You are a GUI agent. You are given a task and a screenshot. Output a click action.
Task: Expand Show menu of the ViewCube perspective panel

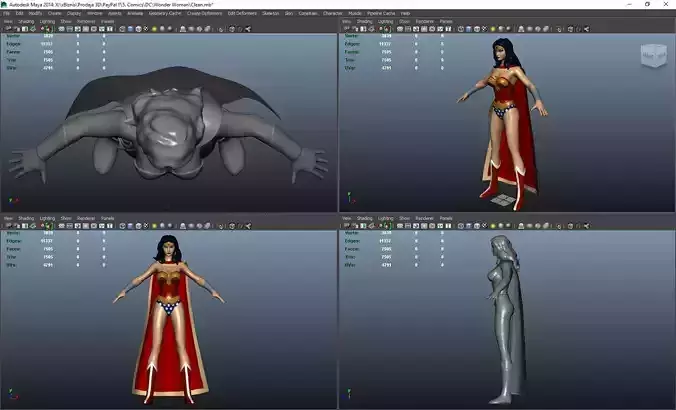(x=404, y=21)
